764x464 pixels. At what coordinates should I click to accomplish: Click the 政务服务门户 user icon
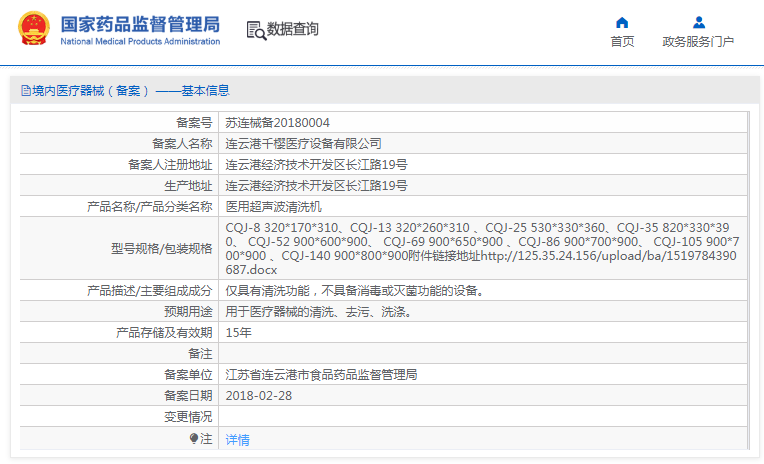pos(699,22)
